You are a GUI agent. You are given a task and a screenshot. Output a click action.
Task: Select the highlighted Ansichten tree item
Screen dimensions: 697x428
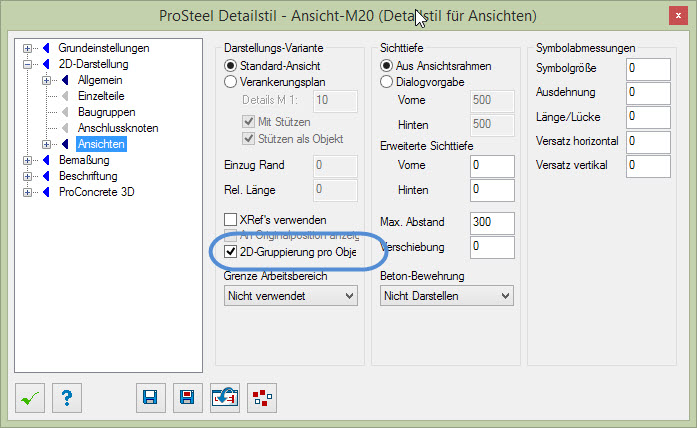[x=101, y=144]
